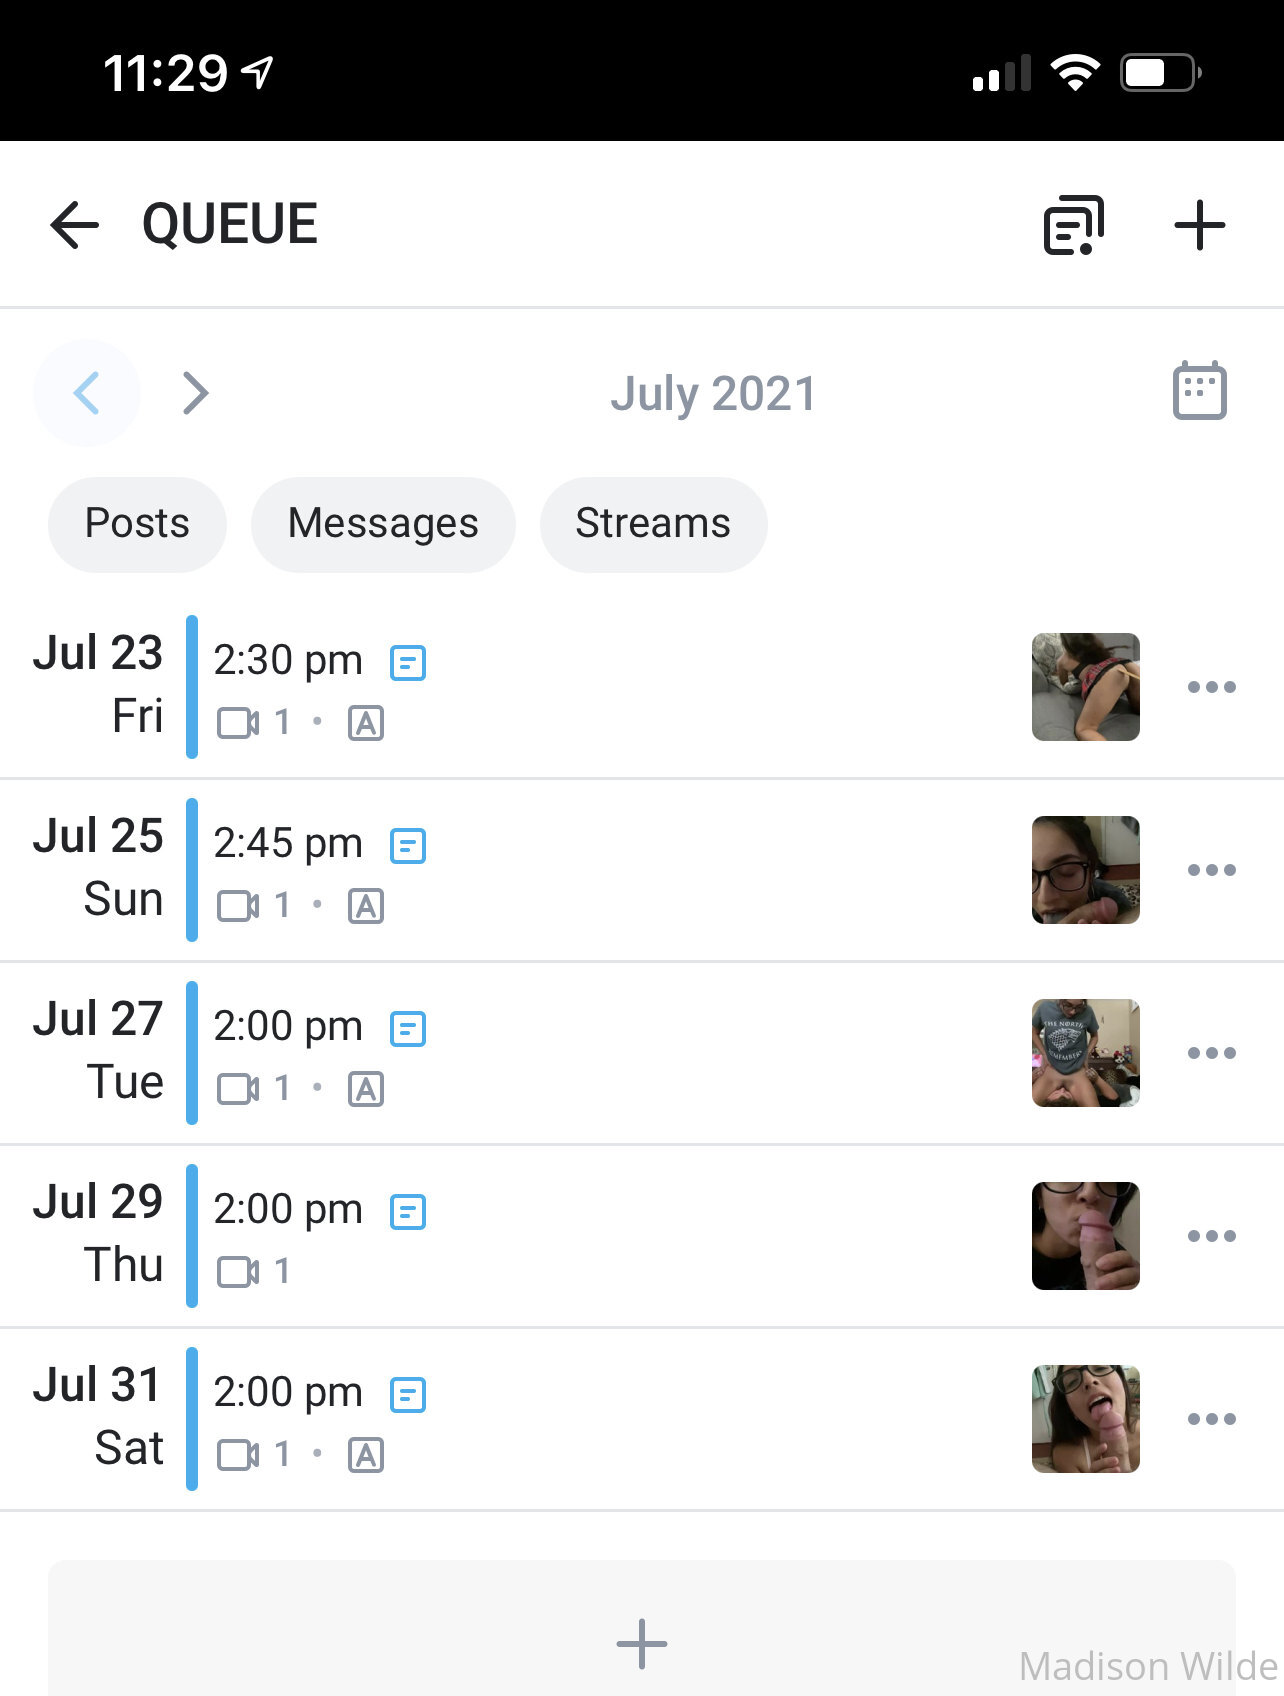The height and width of the screenshot is (1696, 1284).
Task: Open the calendar view icon
Action: [x=1199, y=390]
